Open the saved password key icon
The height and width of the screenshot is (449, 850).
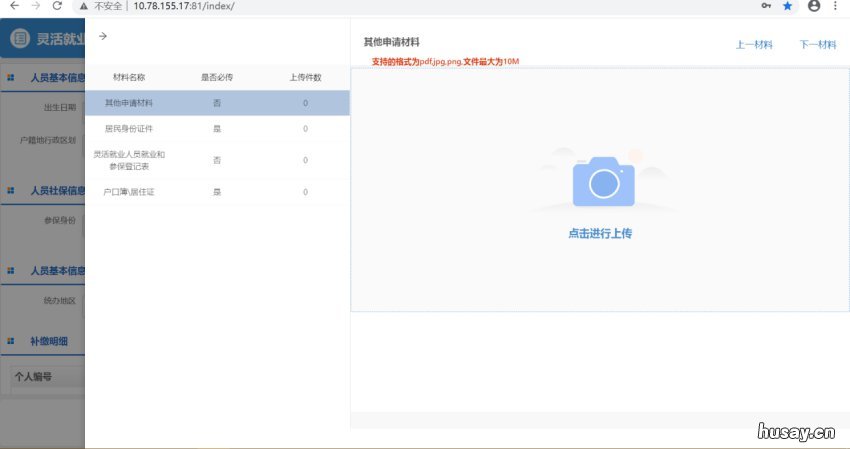(x=766, y=5)
